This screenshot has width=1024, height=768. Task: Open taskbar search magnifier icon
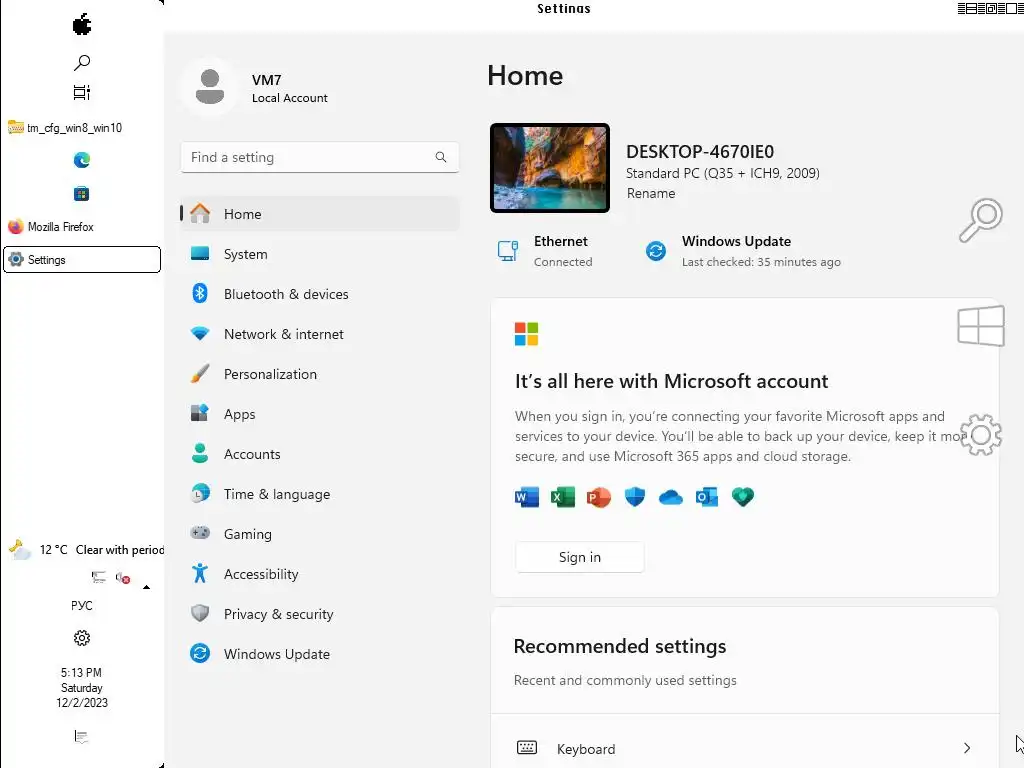[x=82, y=63]
